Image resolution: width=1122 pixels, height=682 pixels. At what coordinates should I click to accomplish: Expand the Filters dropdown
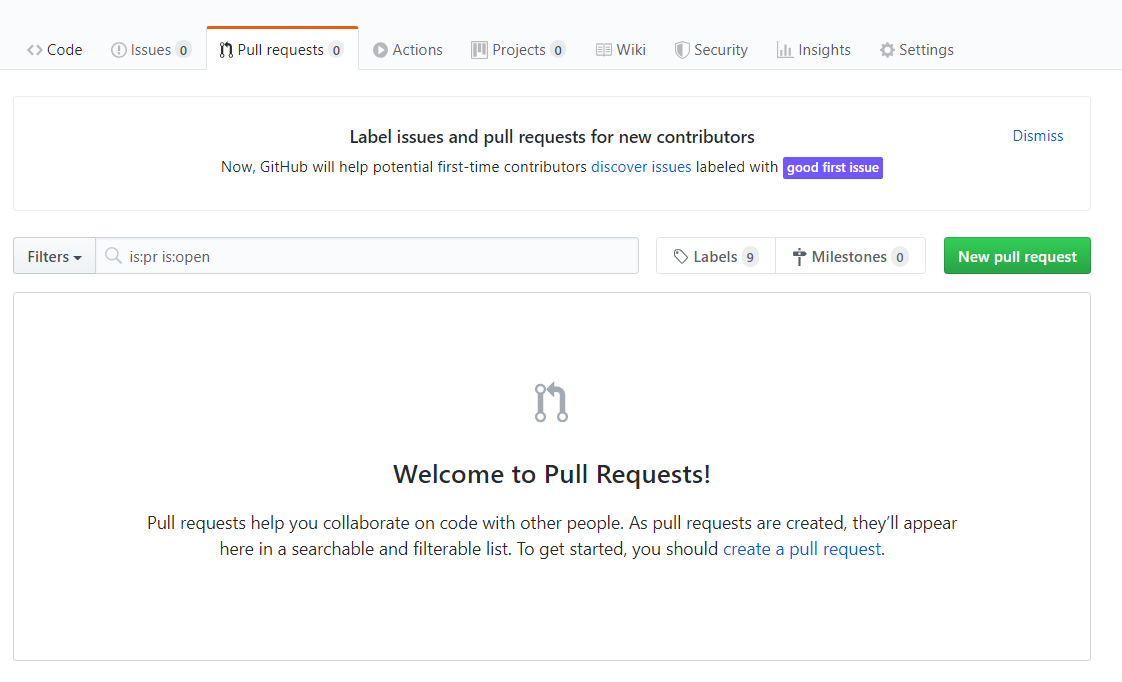click(x=54, y=256)
